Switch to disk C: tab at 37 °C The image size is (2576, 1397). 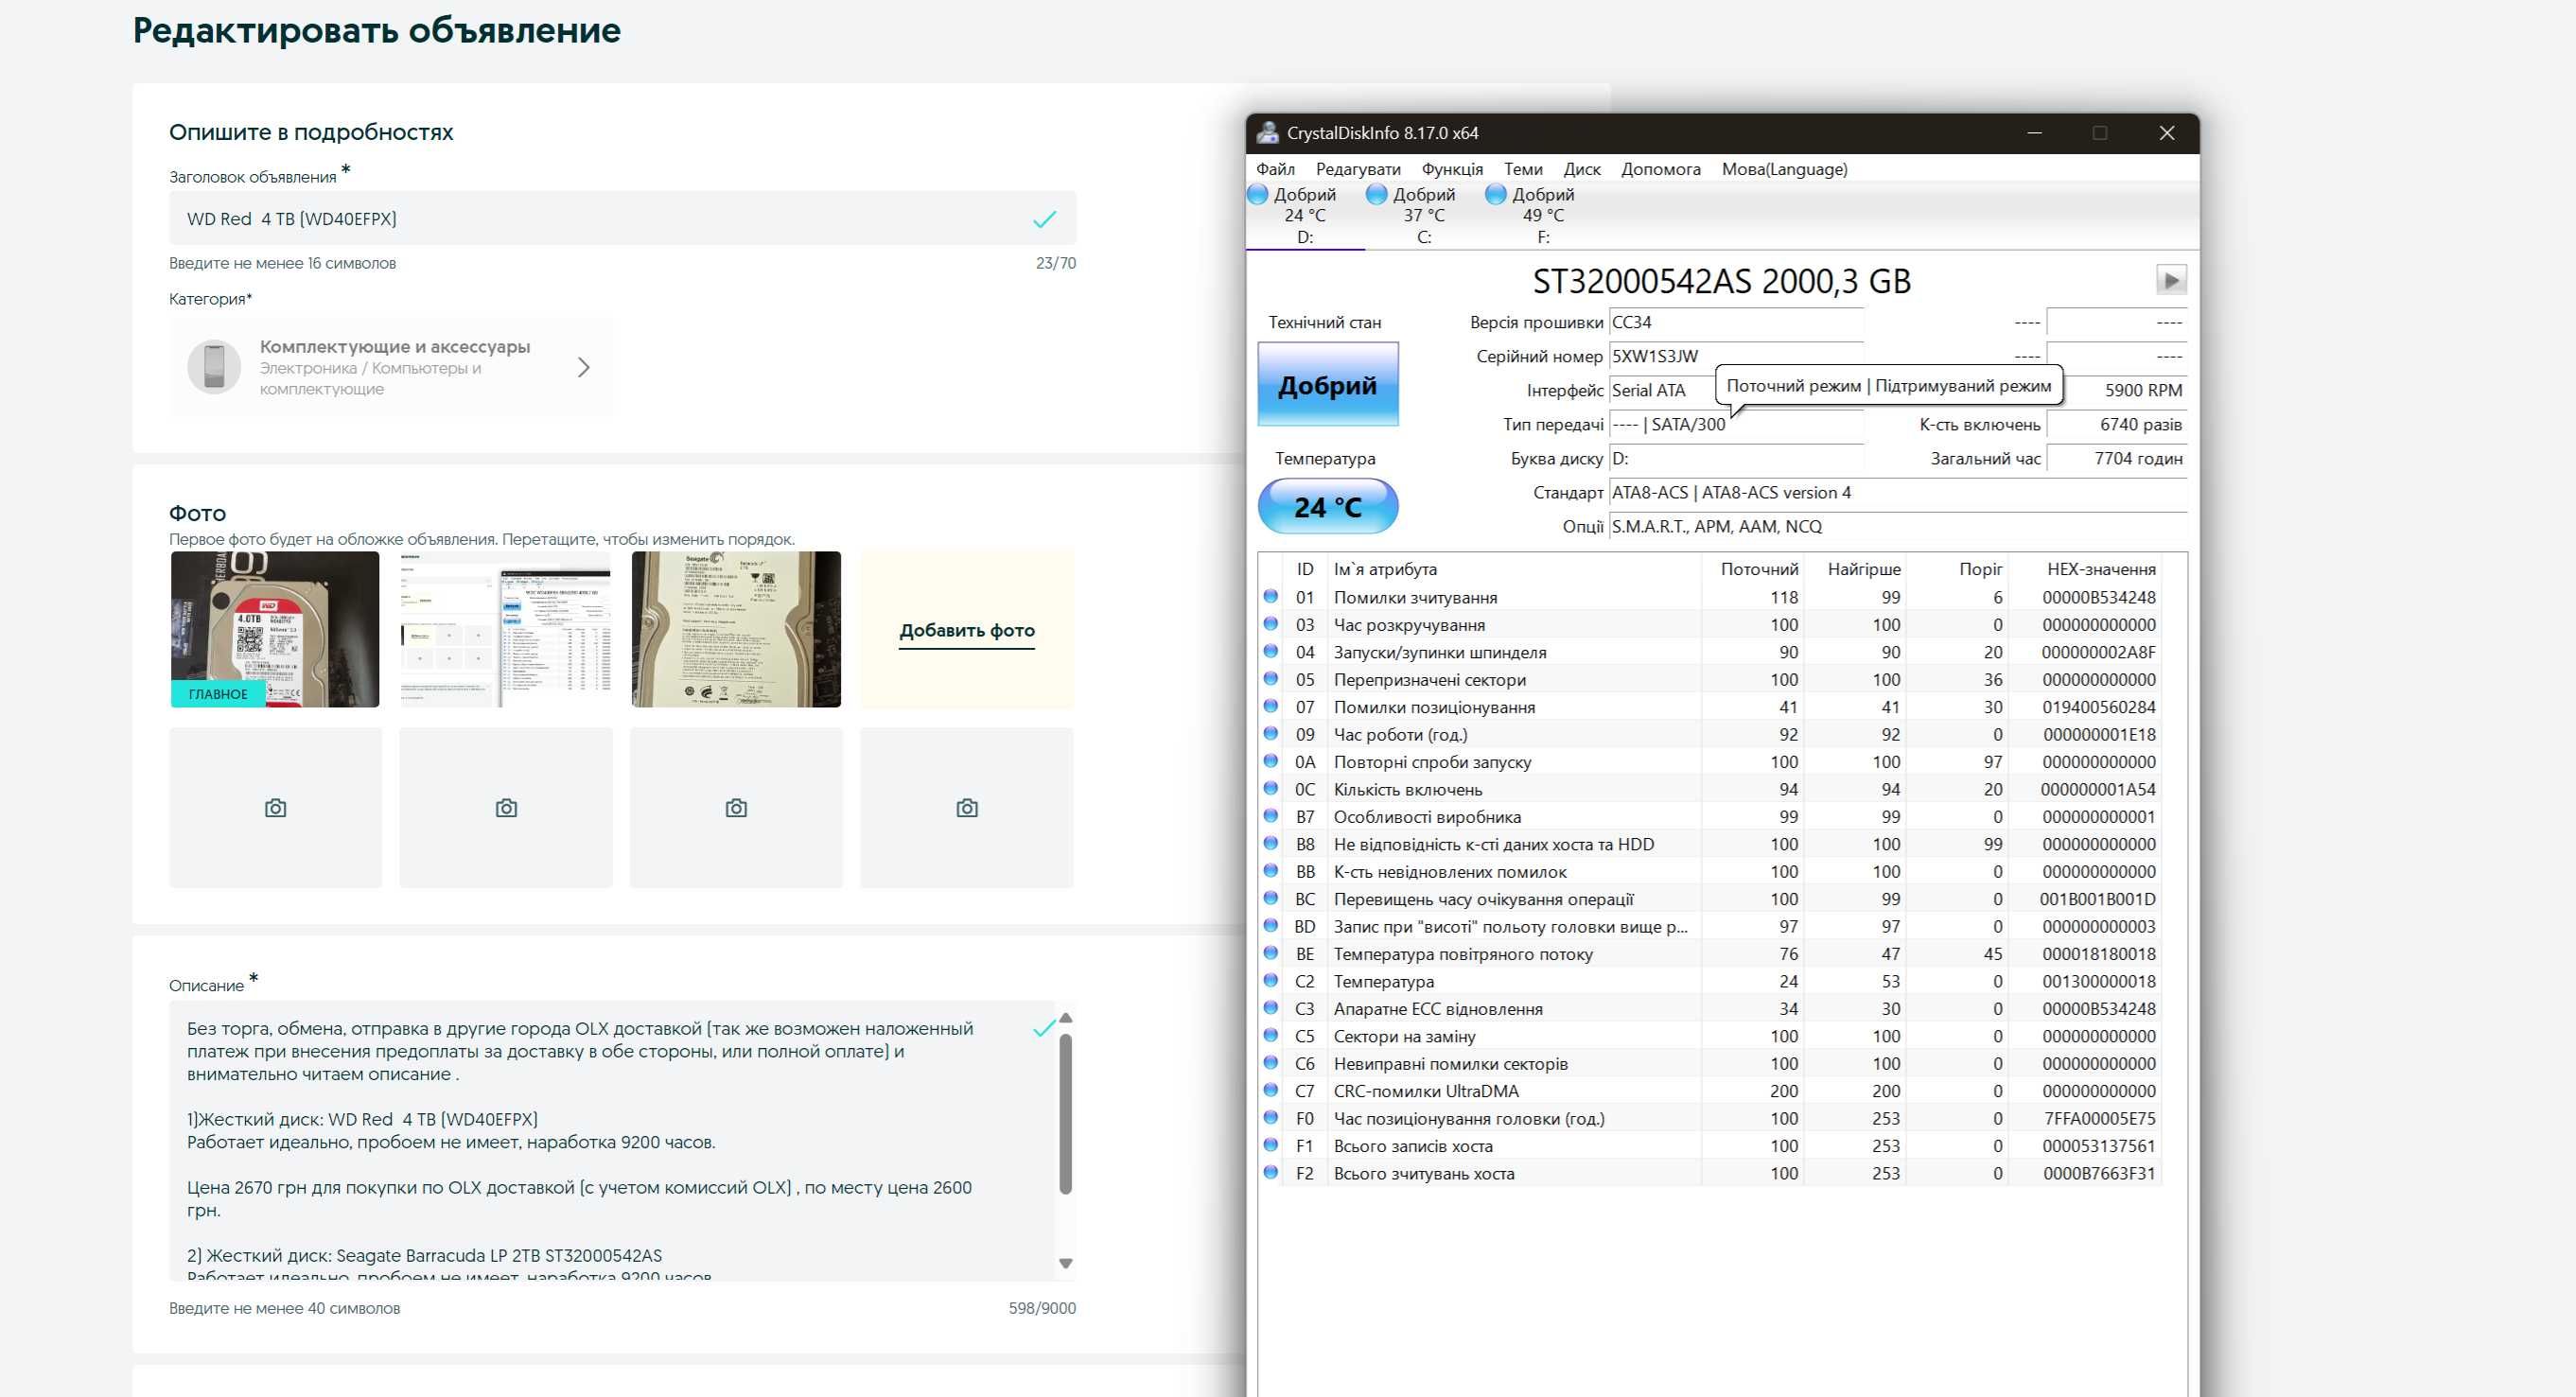tap(1424, 215)
